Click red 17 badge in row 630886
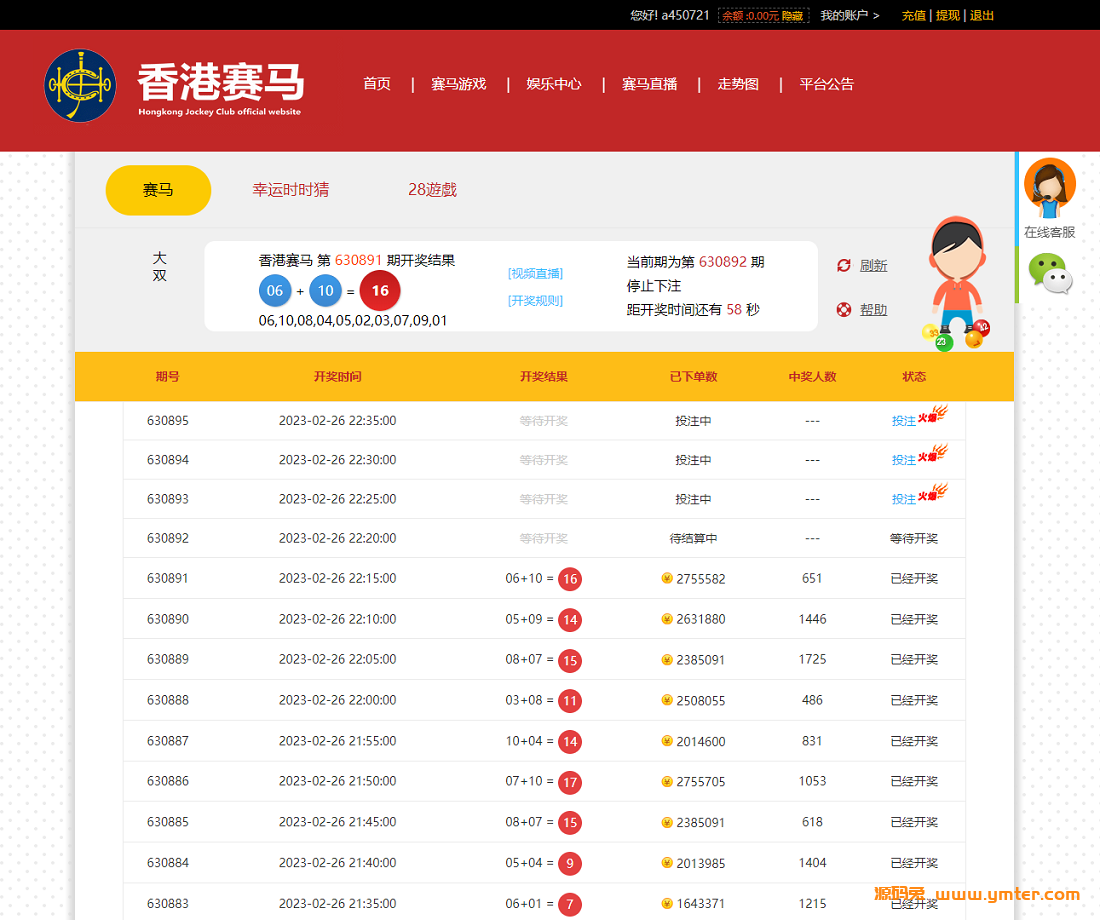Viewport: 1100px width, 920px height. pos(570,782)
